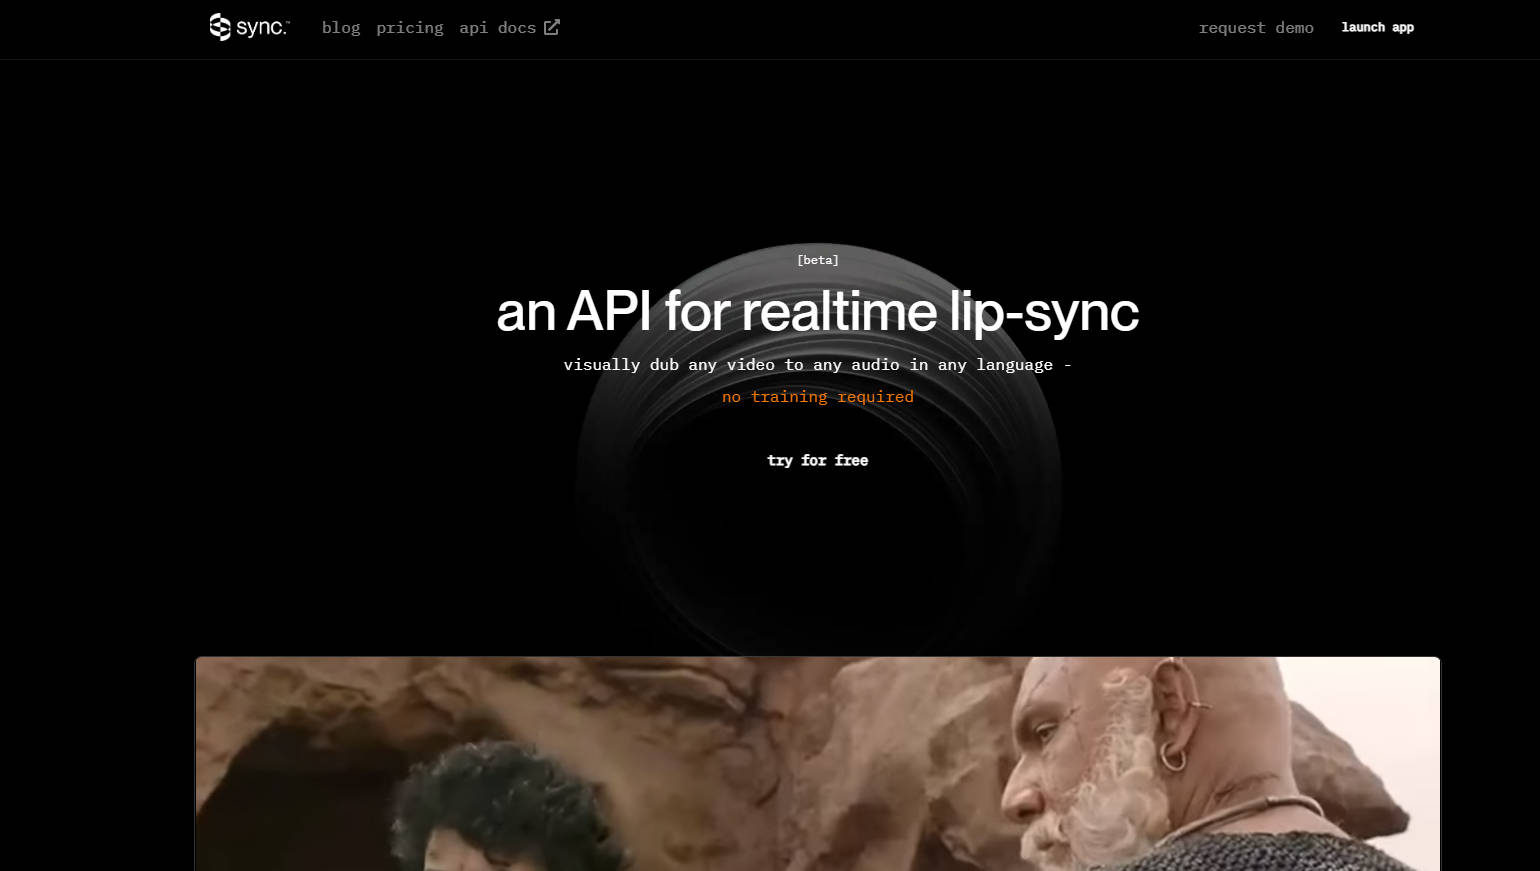Click request demo in the header
1540x871 pixels.
click(x=1256, y=28)
